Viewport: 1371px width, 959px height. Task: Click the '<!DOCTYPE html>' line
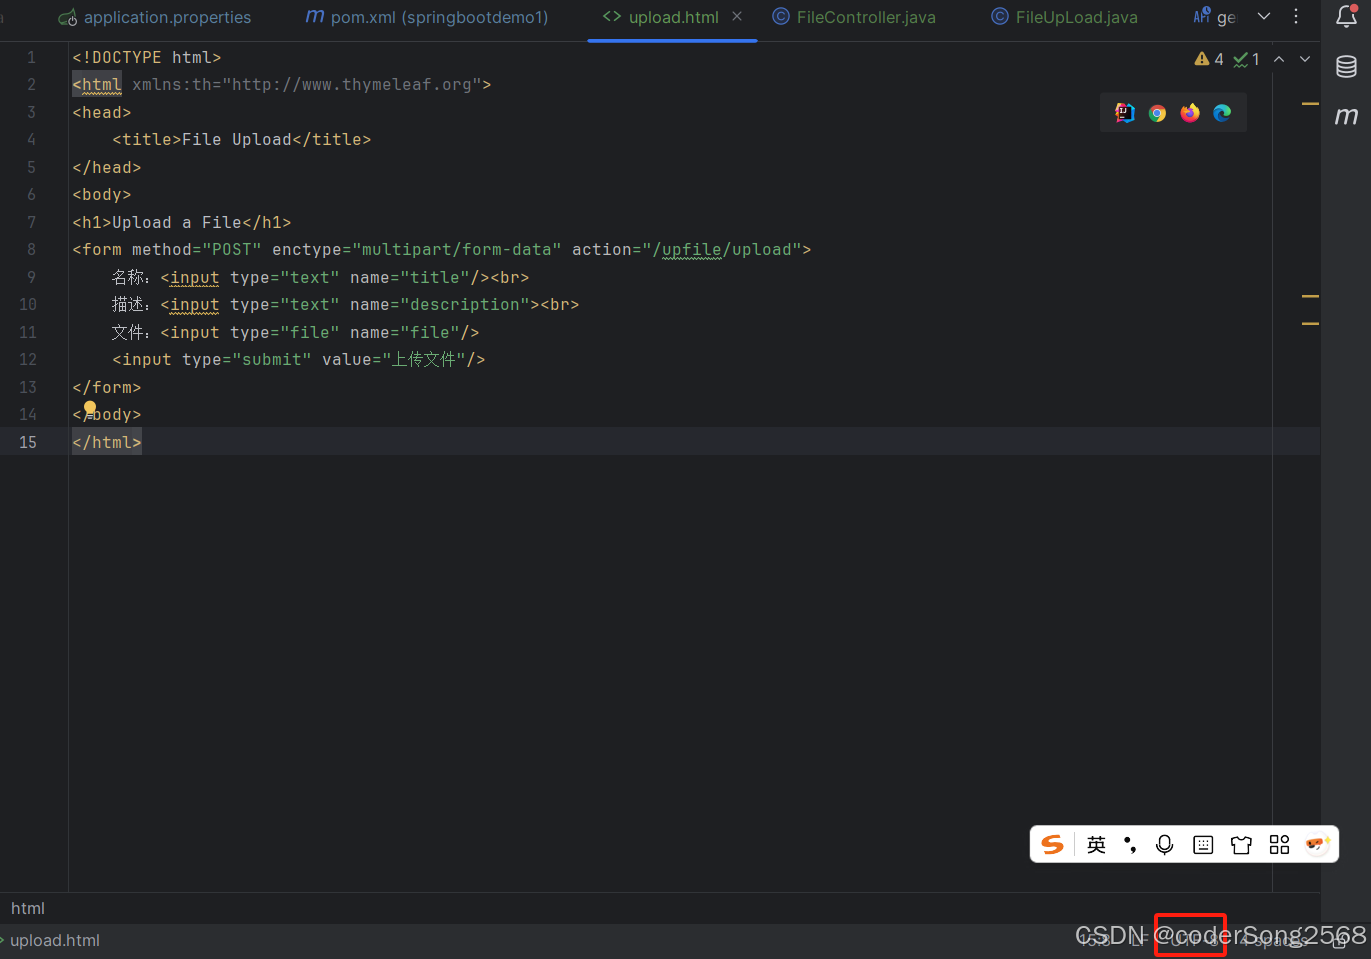tap(147, 58)
